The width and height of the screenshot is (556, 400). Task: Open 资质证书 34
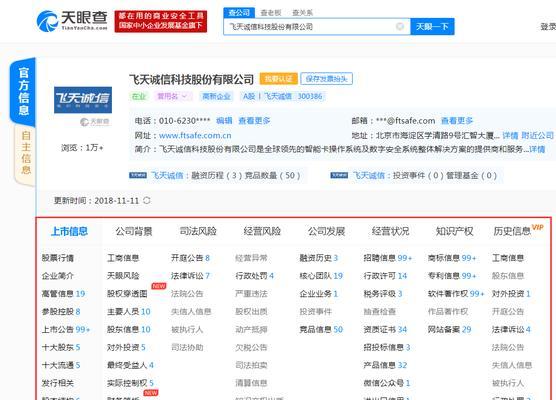click(385, 329)
